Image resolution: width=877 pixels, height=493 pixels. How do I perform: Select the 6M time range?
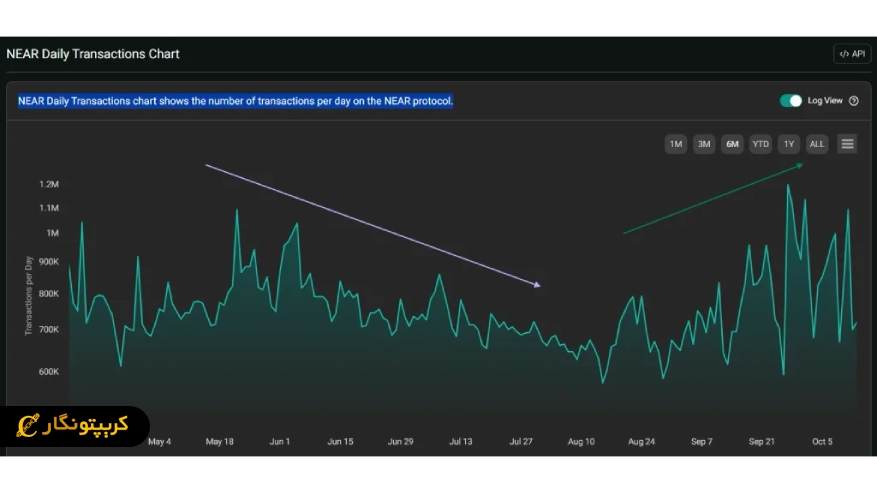coord(732,144)
